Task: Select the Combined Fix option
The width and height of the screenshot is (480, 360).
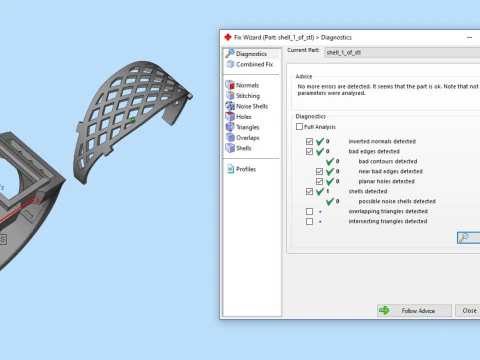Action: click(250, 64)
